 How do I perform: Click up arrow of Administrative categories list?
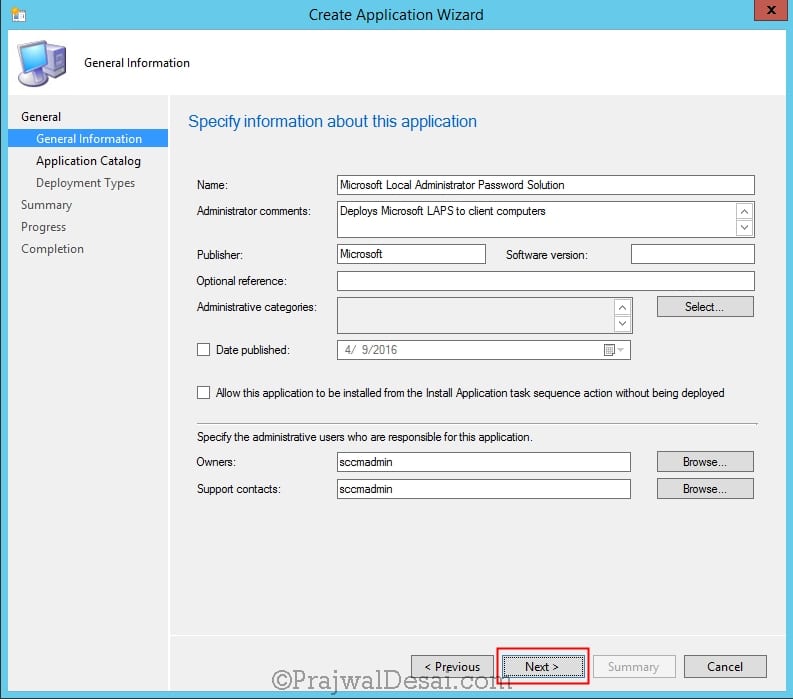tap(623, 307)
